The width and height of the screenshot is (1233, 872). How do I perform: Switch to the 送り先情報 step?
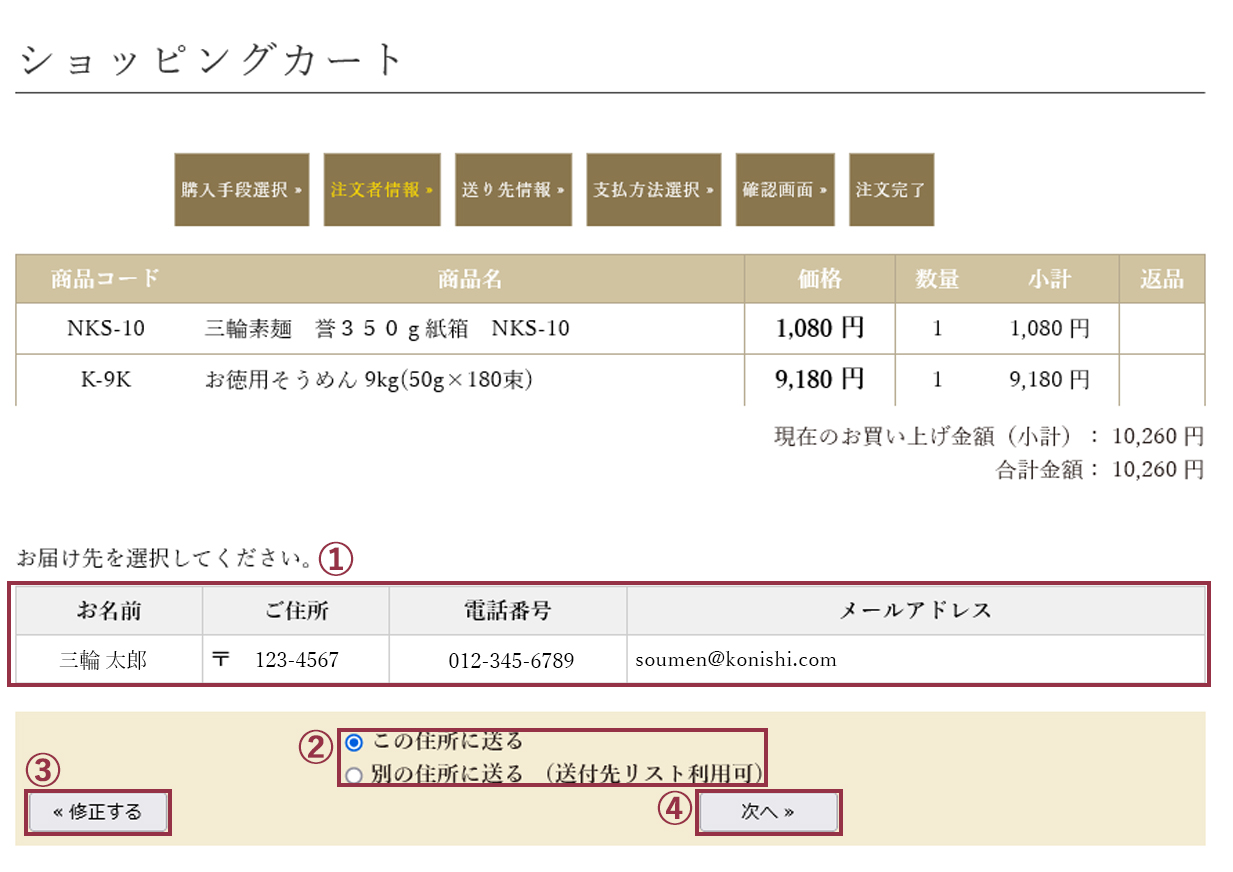tap(513, 190)
